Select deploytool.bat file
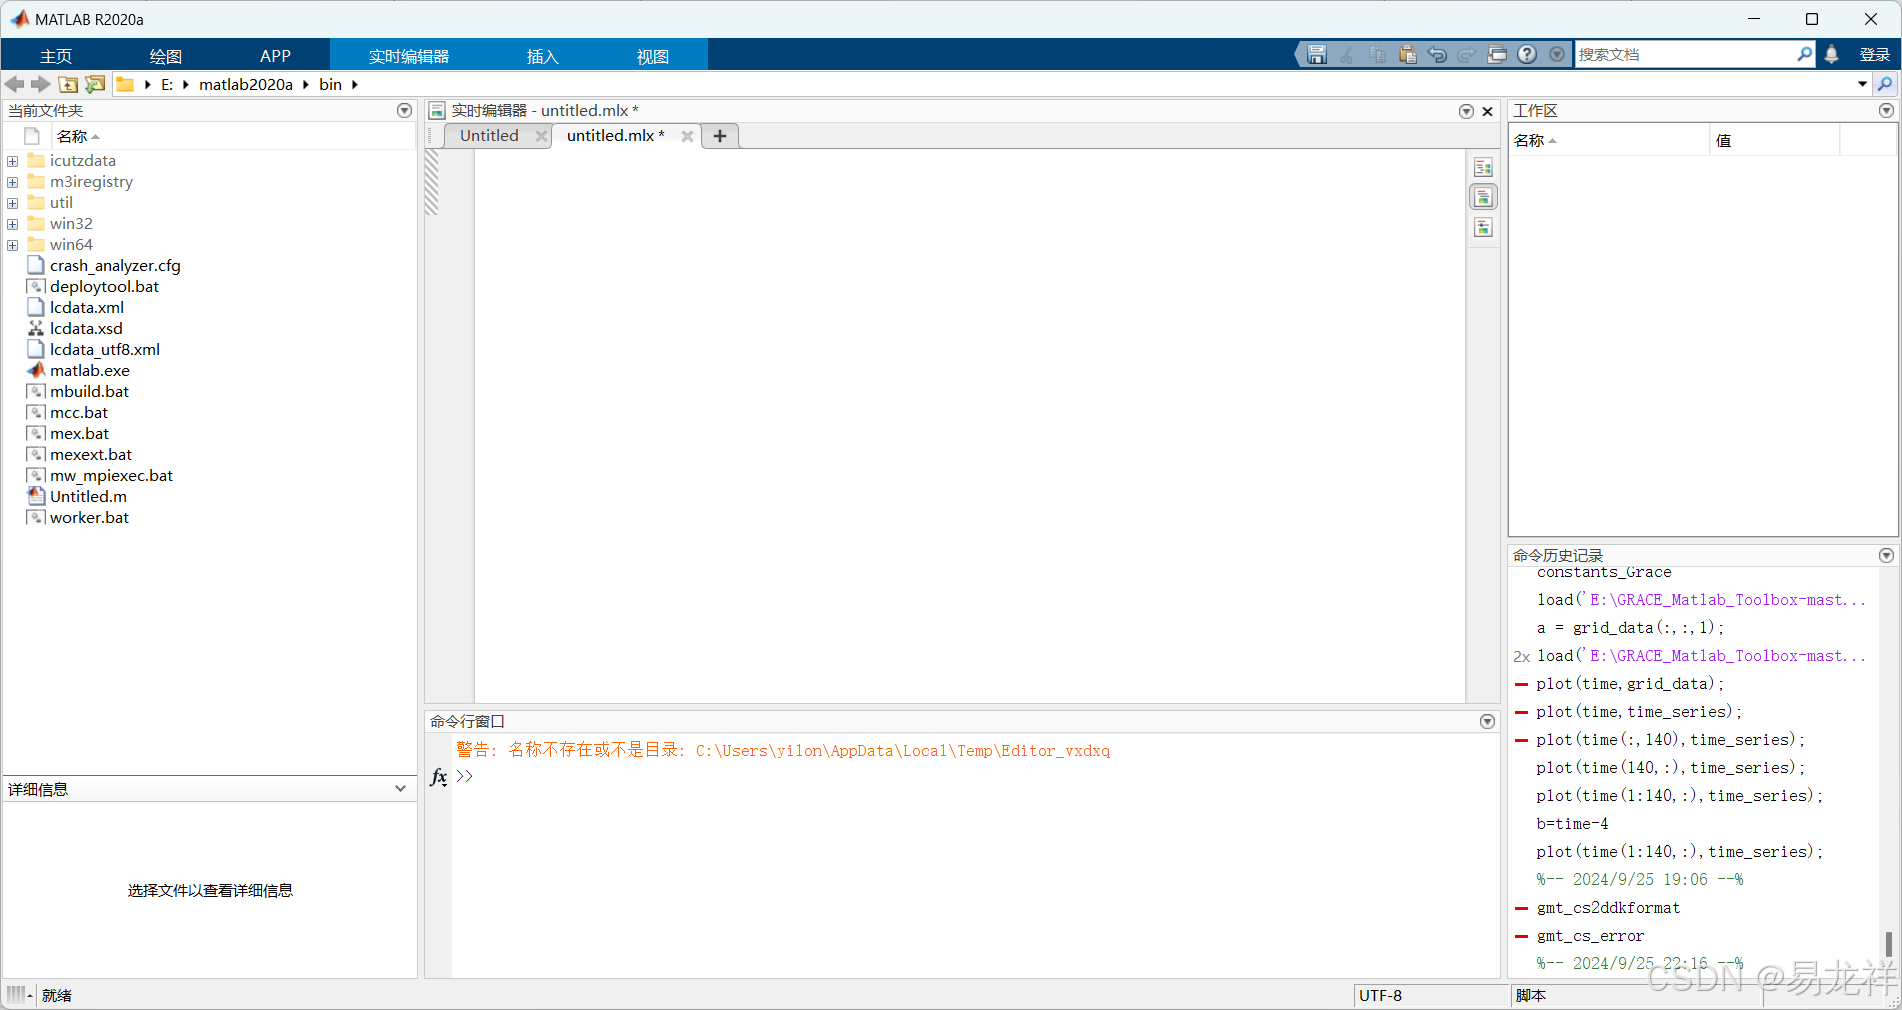The image size is (1902, 1010). coord(104,286)
